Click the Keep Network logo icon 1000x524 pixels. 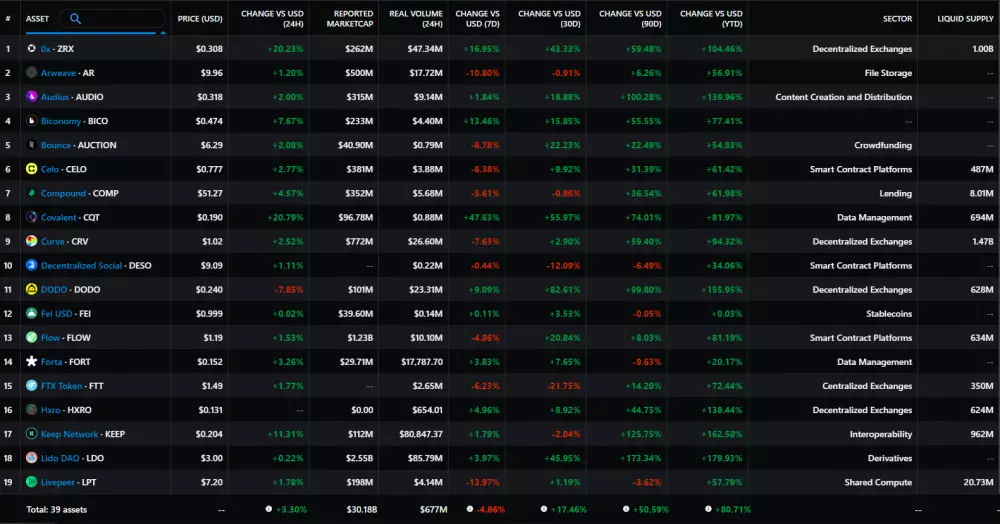coord(31,433)
